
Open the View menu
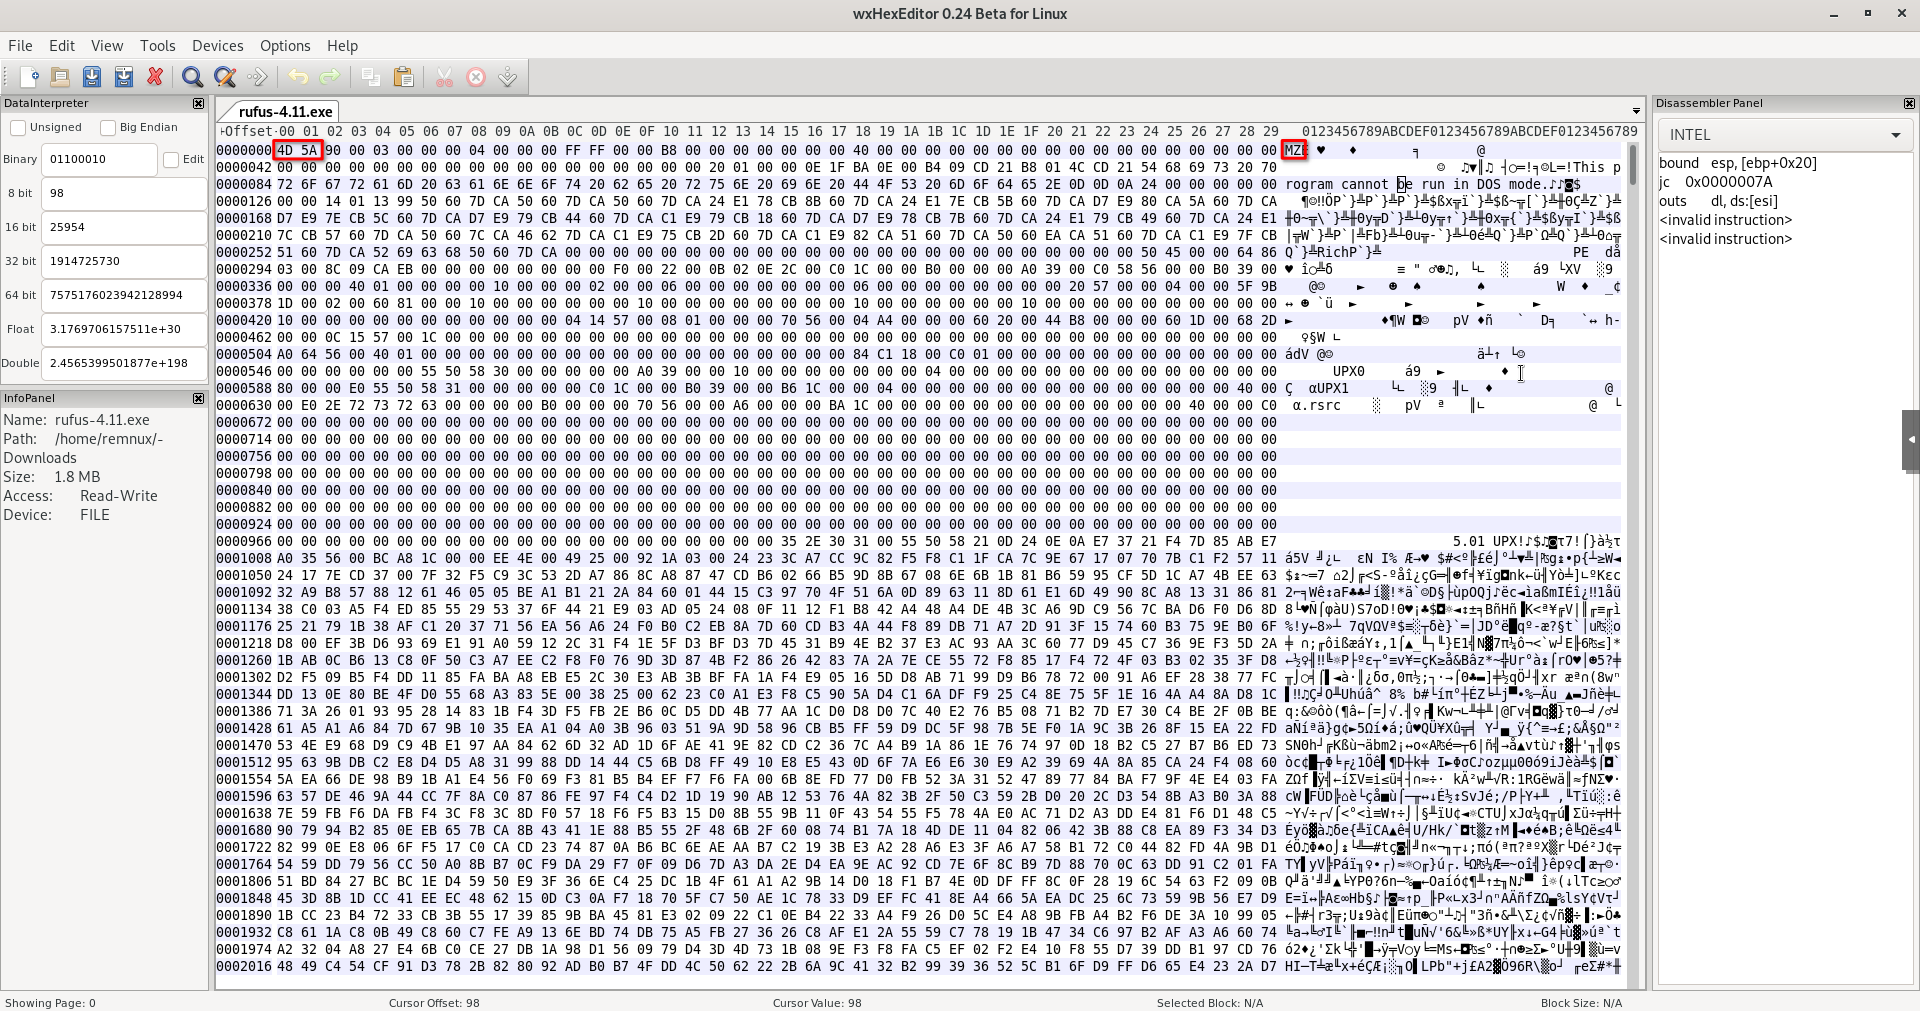[107, 46]
